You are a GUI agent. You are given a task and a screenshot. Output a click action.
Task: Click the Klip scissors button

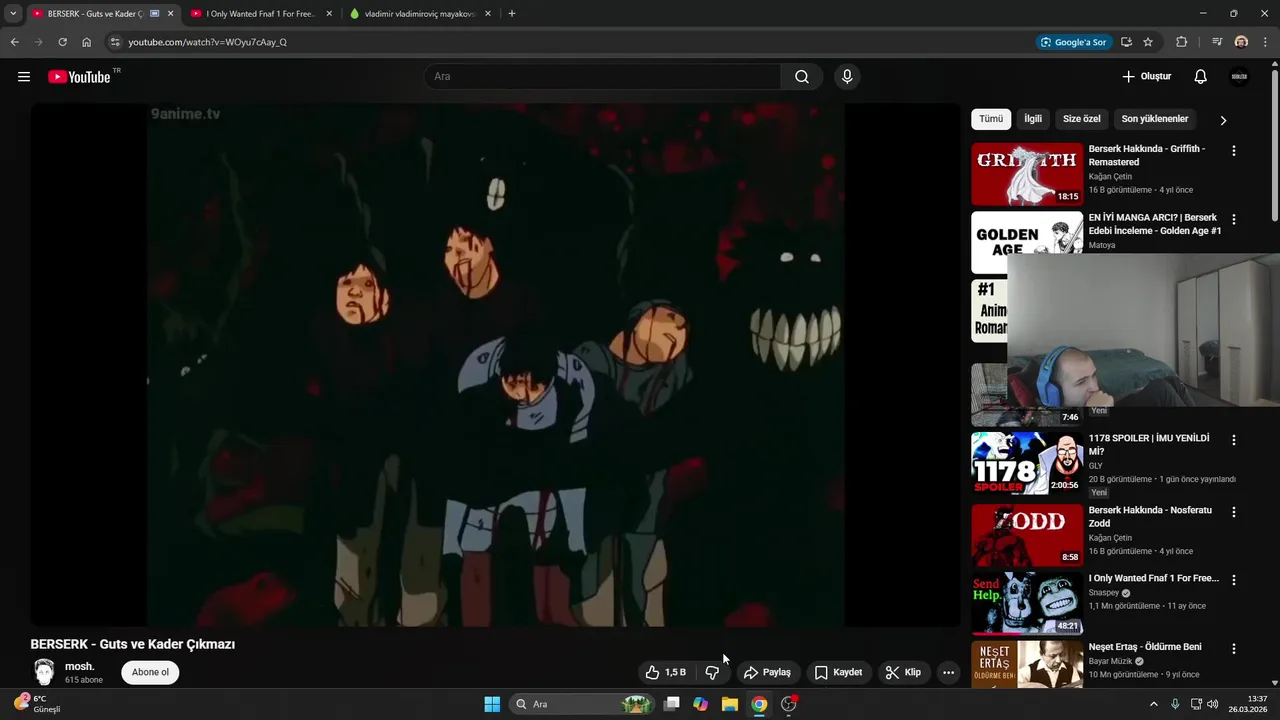(903, 672)
